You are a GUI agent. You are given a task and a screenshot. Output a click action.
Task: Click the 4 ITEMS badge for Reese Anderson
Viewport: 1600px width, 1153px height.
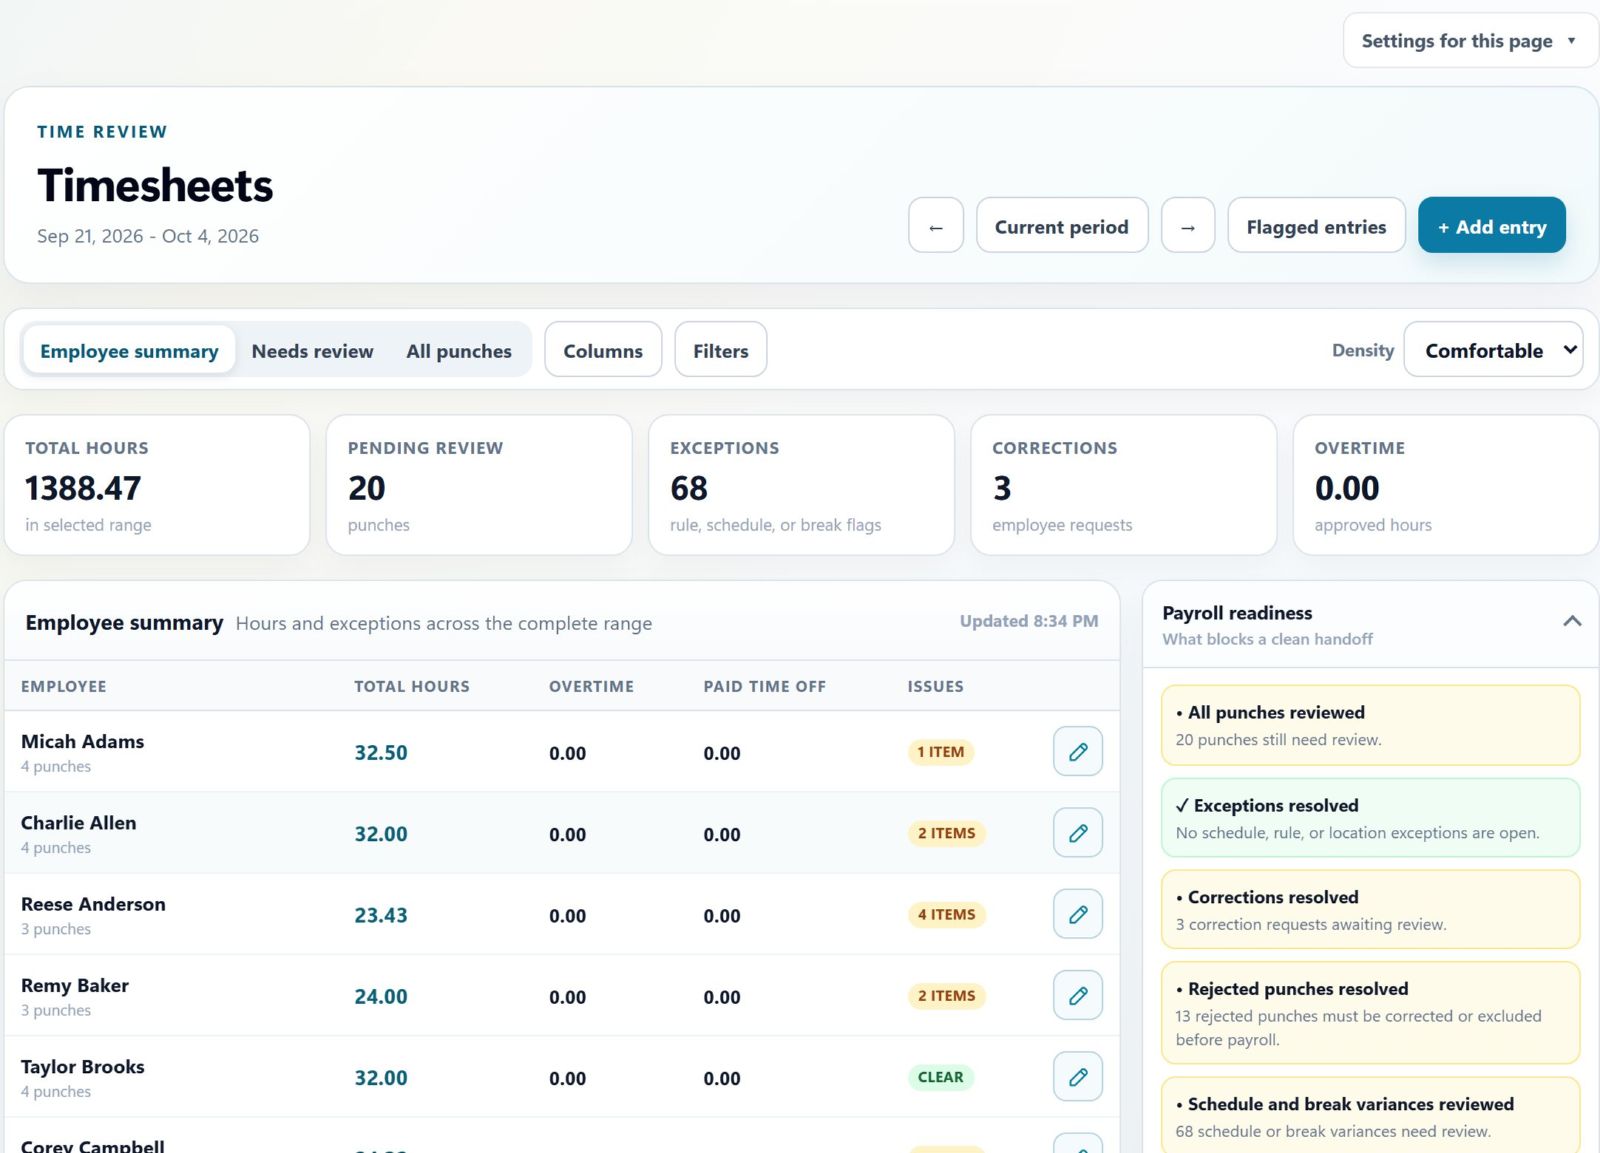point(947,914)
